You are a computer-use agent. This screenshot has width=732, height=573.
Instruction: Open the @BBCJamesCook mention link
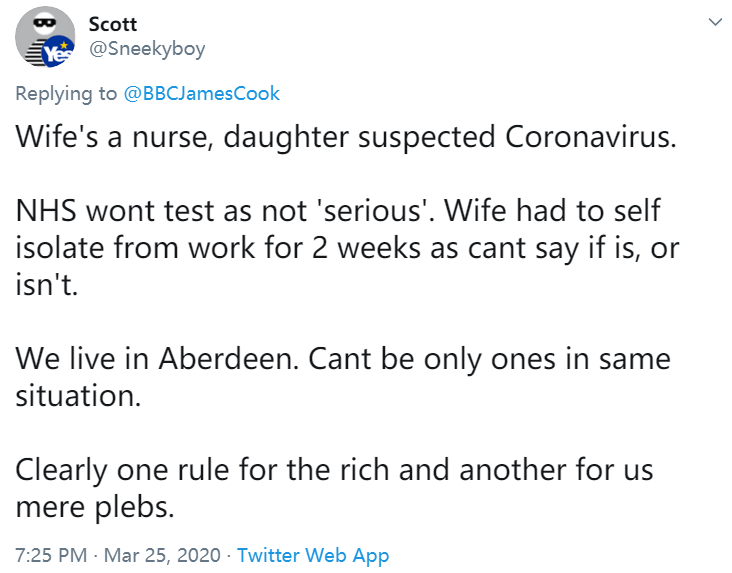(x=201, y=93)
